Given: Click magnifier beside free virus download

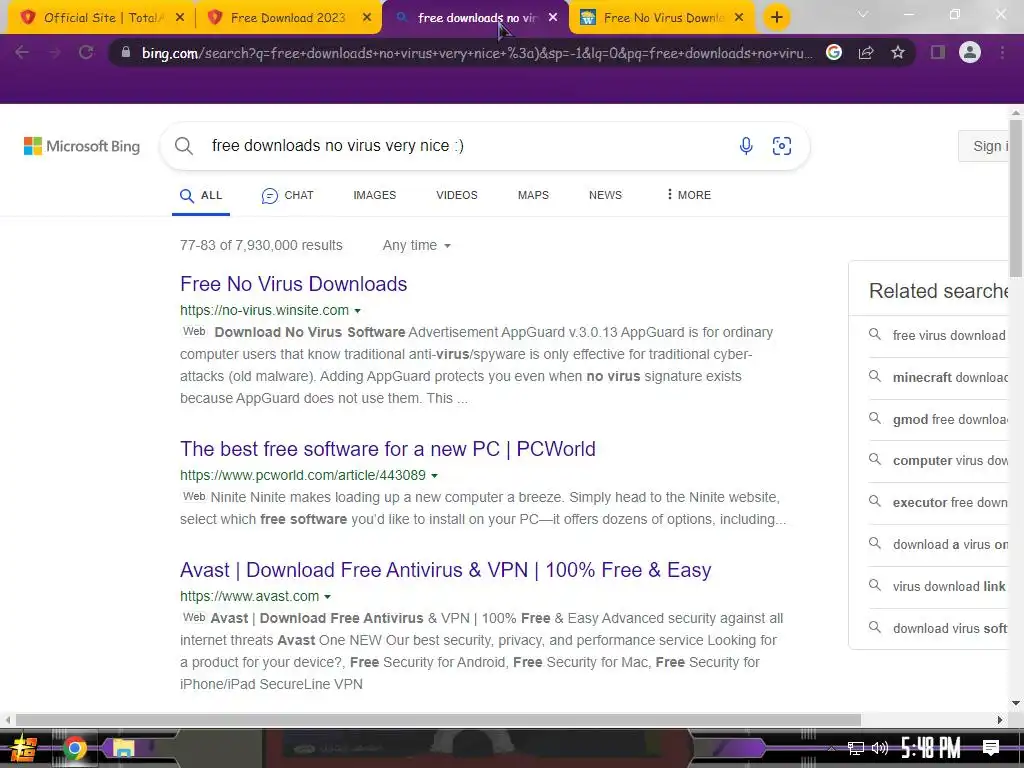Looking at the screenshot, I should click(874, 334).
